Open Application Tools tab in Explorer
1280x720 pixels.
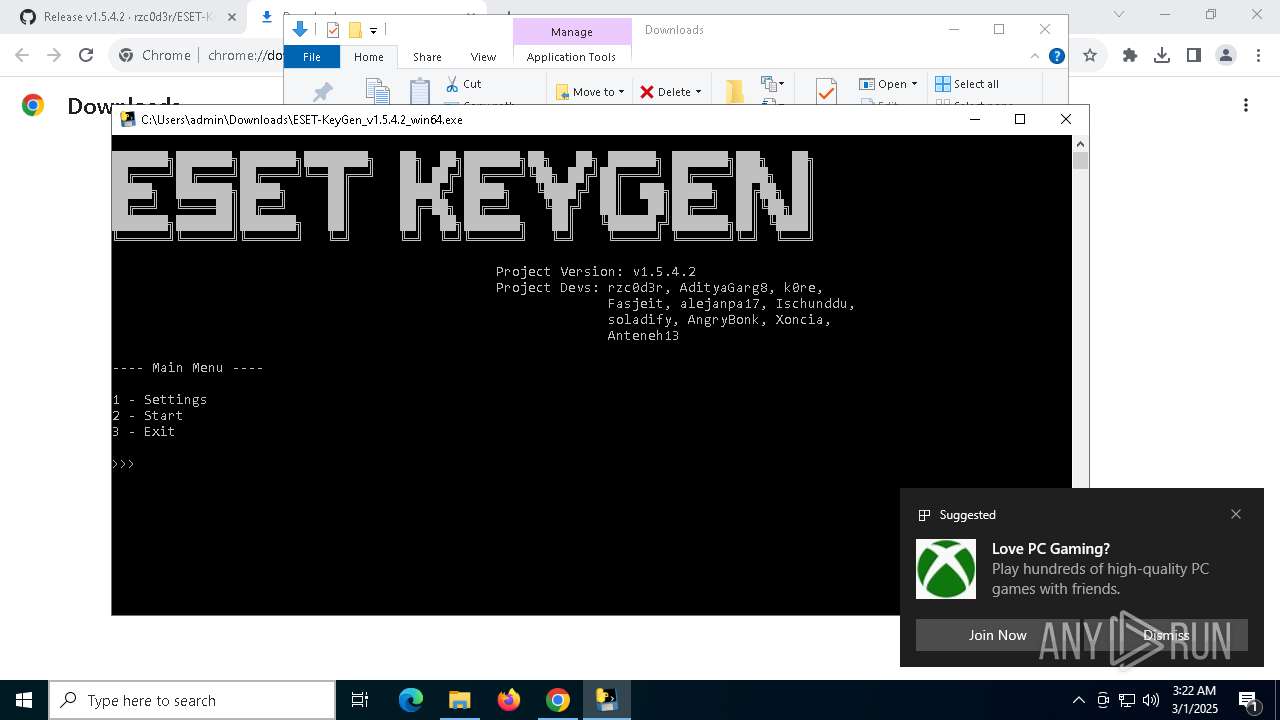571,57
